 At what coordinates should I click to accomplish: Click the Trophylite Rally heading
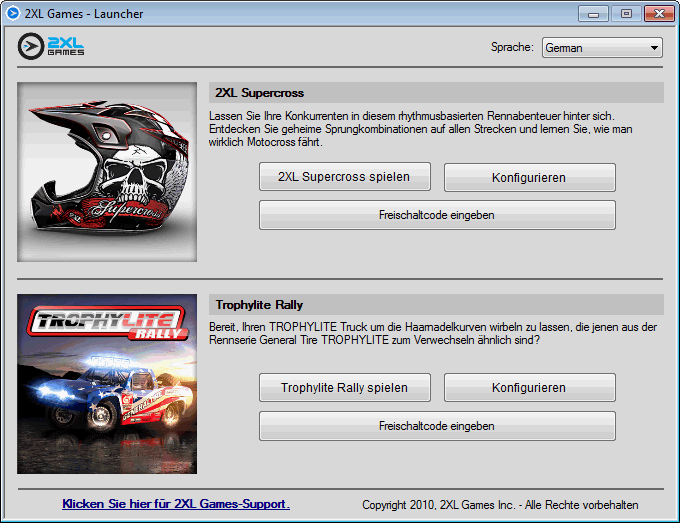(x=259, y=305)
